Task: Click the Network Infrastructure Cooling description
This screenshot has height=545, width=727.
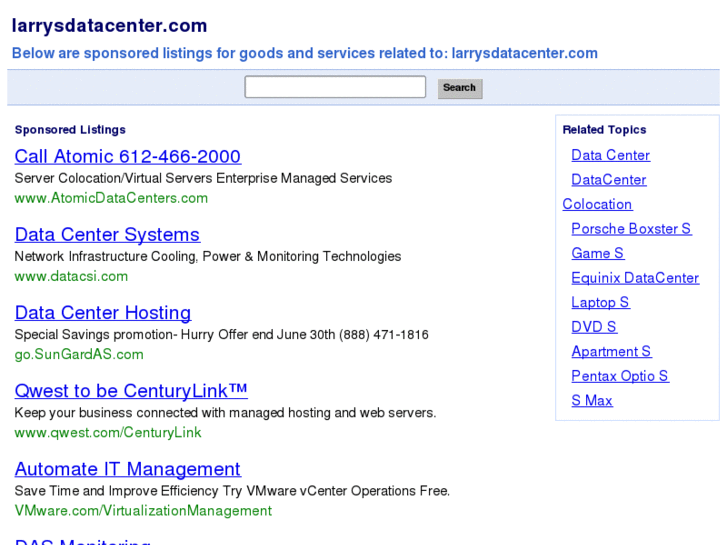Action: tap(208, 256)
